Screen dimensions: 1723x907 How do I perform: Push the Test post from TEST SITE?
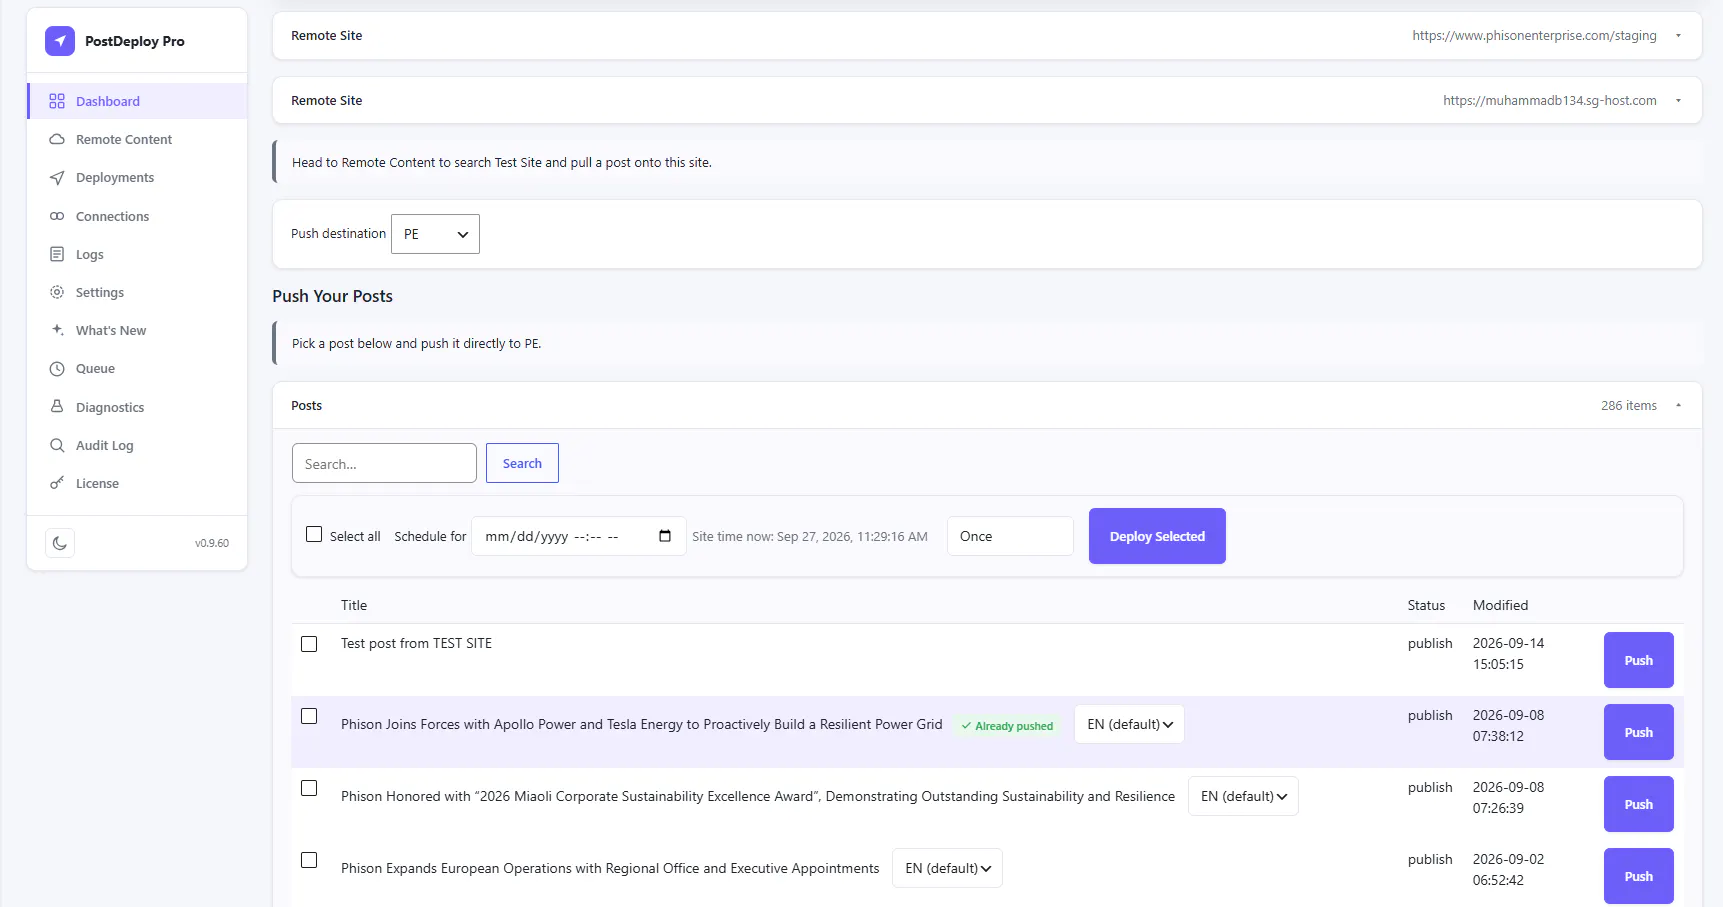coord(1638,660)
